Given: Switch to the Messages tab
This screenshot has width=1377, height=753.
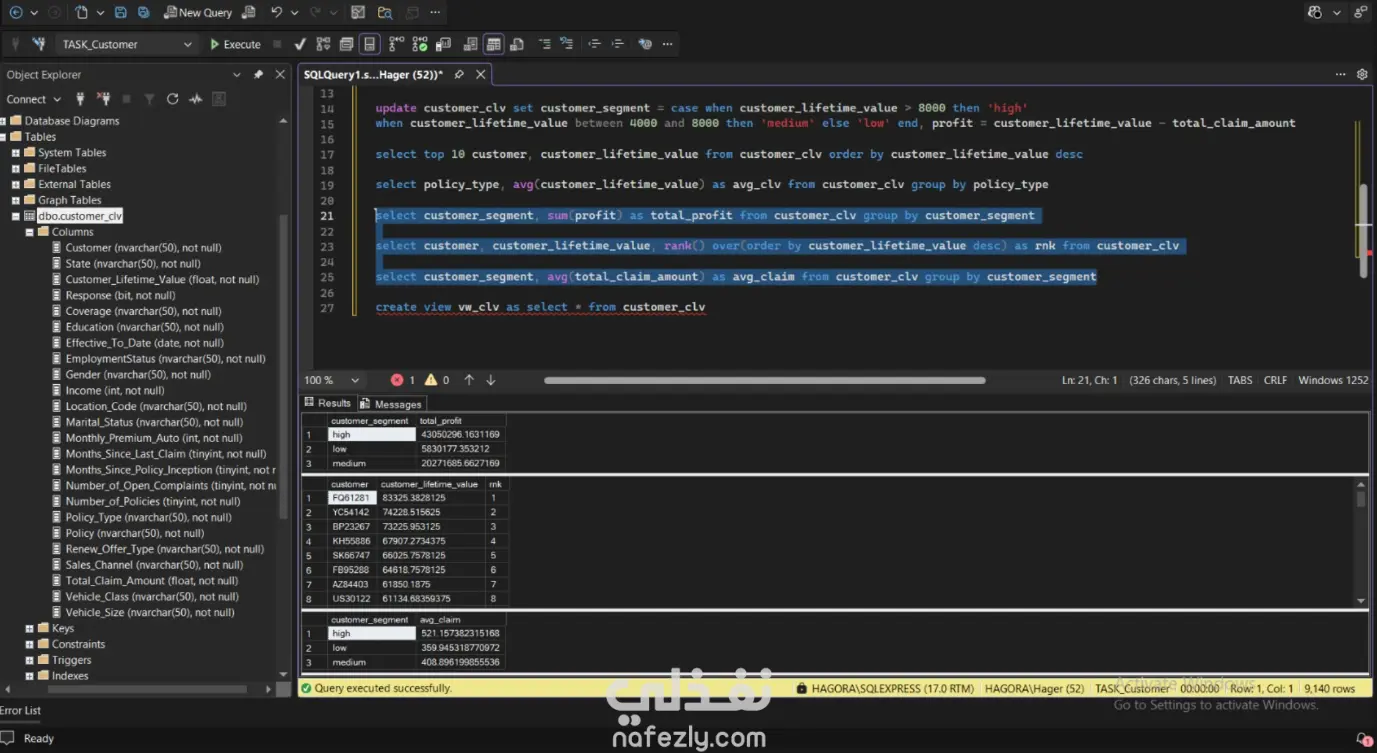Looking at the screenshot, I should (391, 404).
